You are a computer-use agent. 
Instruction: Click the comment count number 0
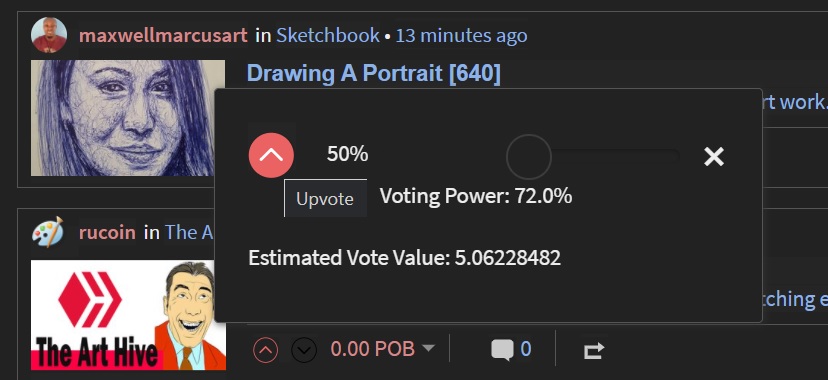pos(525,349)
